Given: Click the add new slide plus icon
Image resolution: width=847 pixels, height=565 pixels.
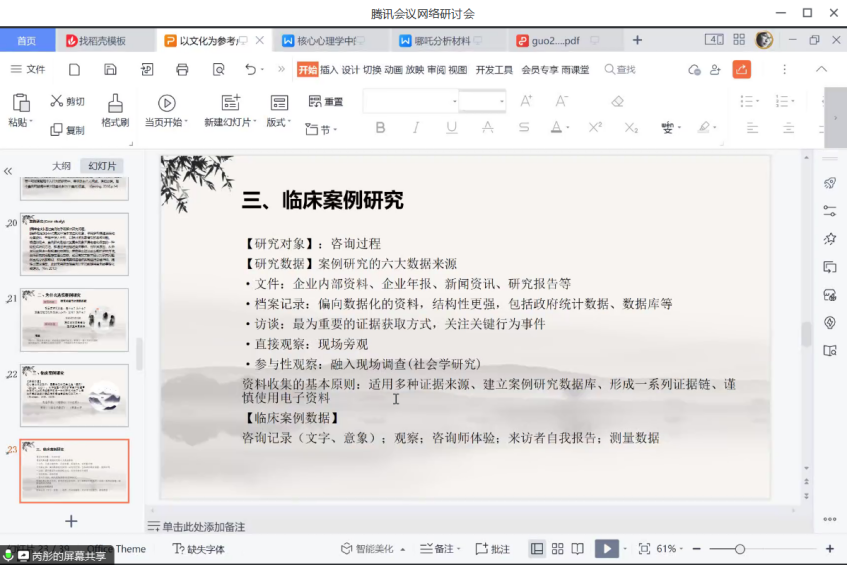Looking at the screenshot, I should [71, 521].
